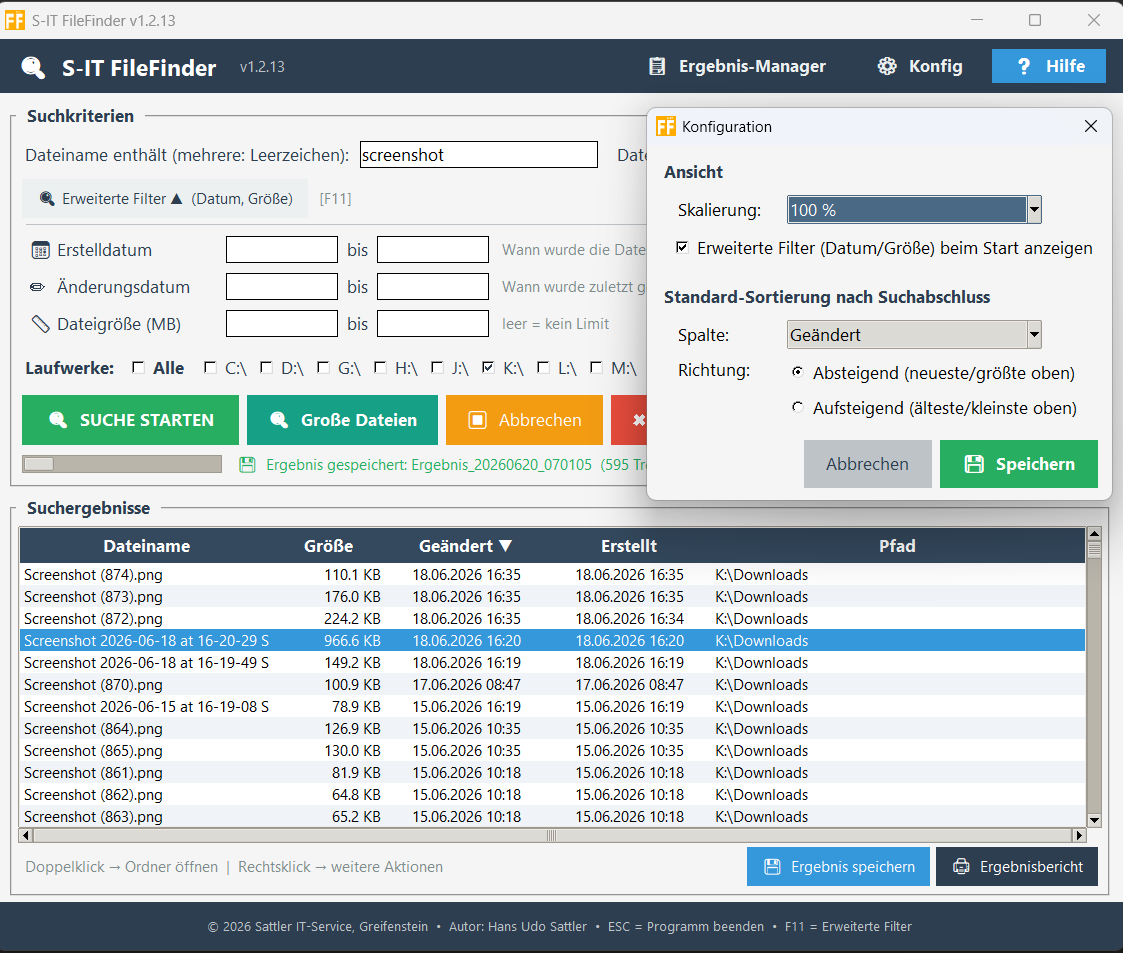Sort results by Geändert column
The height and width of the screenshot is (953, 1123).
pos(466,546)
